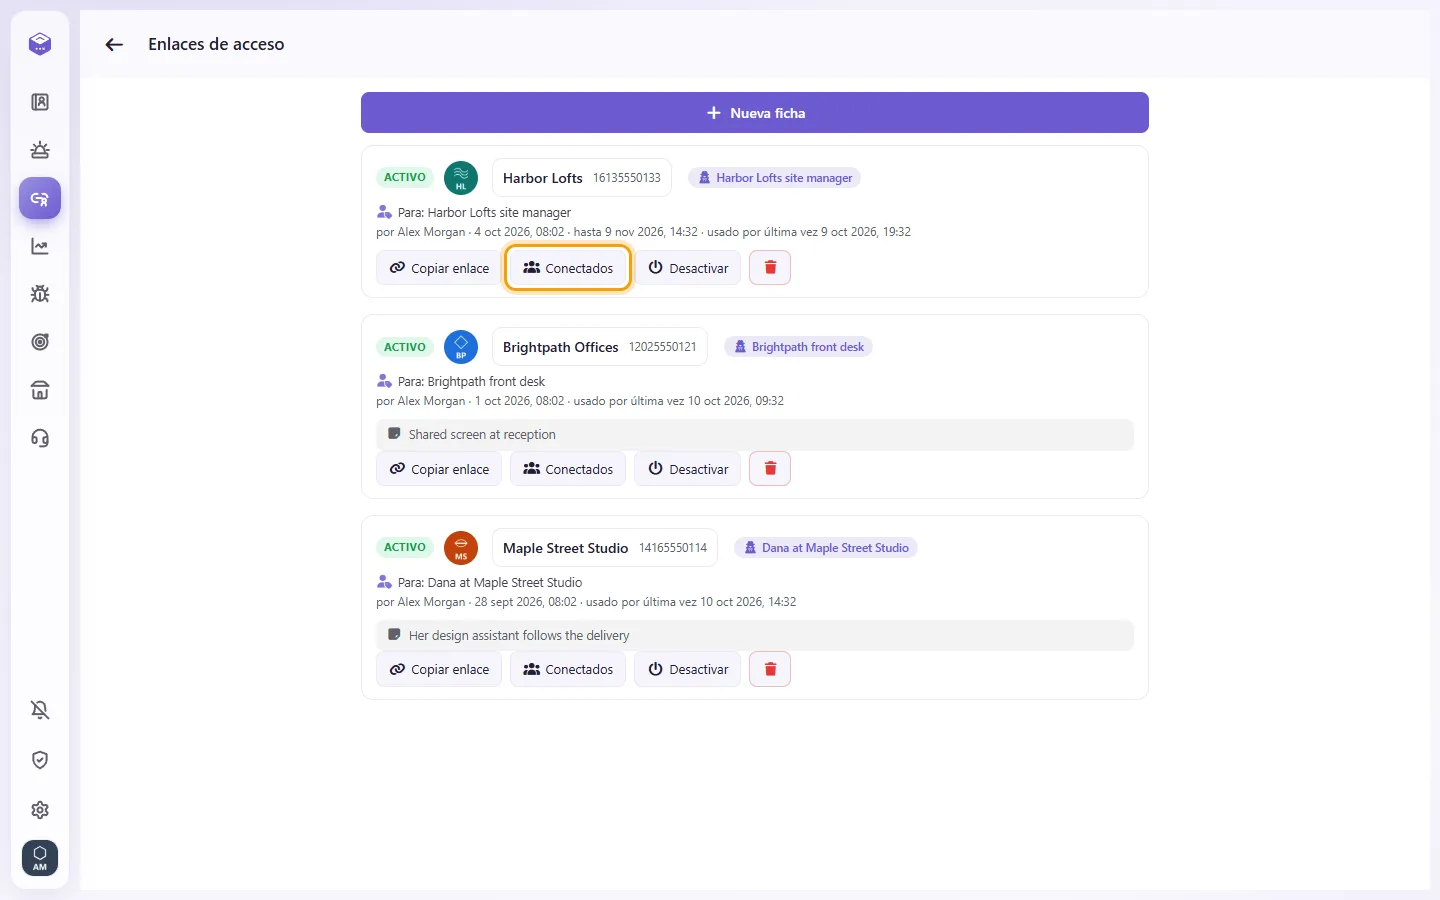1440x900 pixels.
Task: Go back with the left arrow
Action: click(114, 44)
